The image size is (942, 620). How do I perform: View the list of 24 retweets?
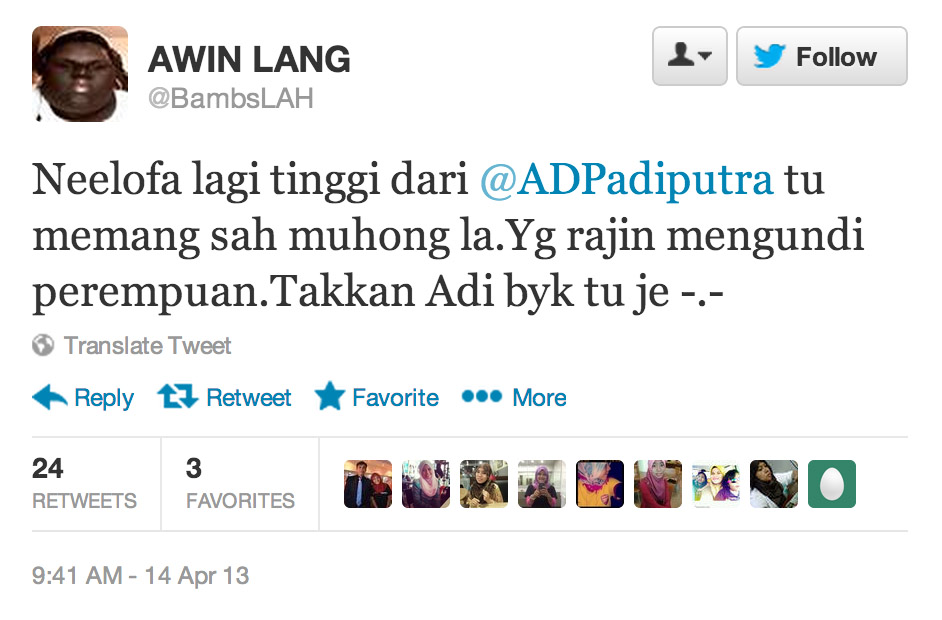pyautogui.click(x=85, y=484)
